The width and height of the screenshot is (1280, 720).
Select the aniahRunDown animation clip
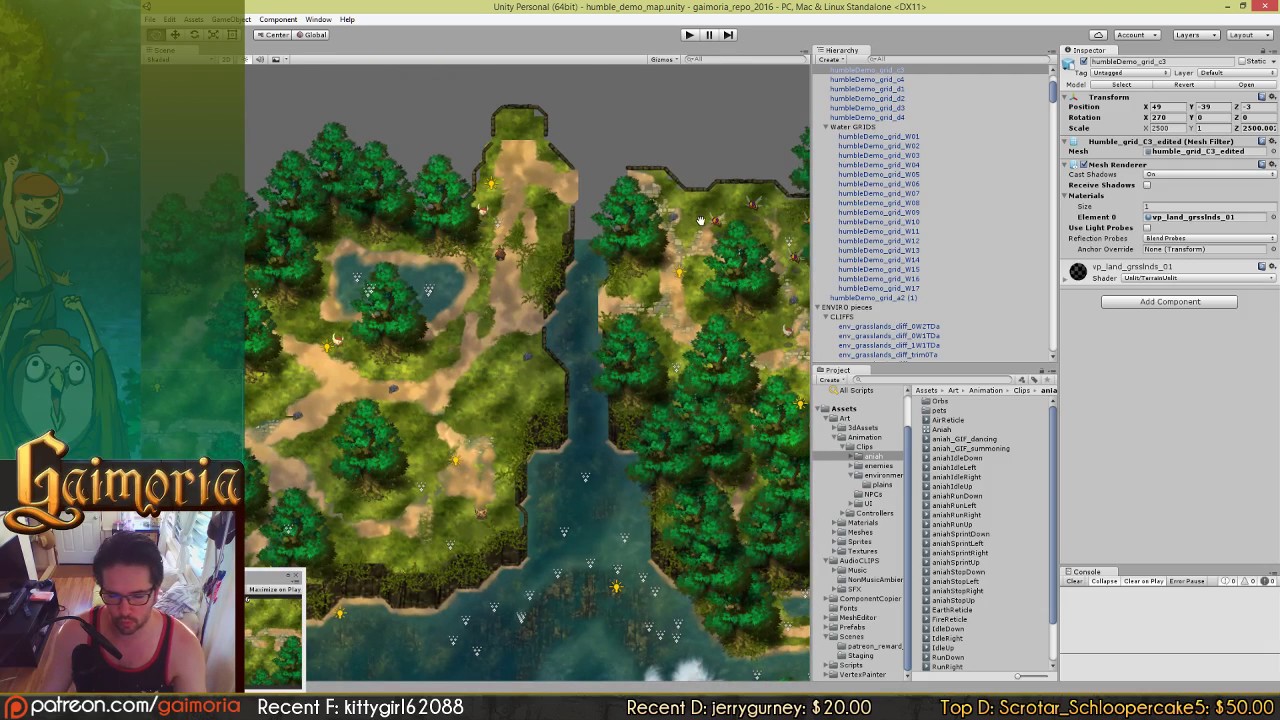point(957,496)
